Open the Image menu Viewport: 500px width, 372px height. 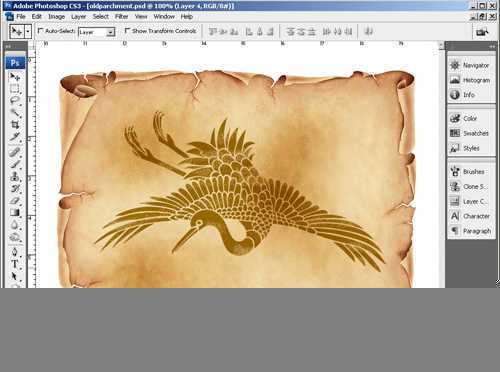(x=56, y=16)
